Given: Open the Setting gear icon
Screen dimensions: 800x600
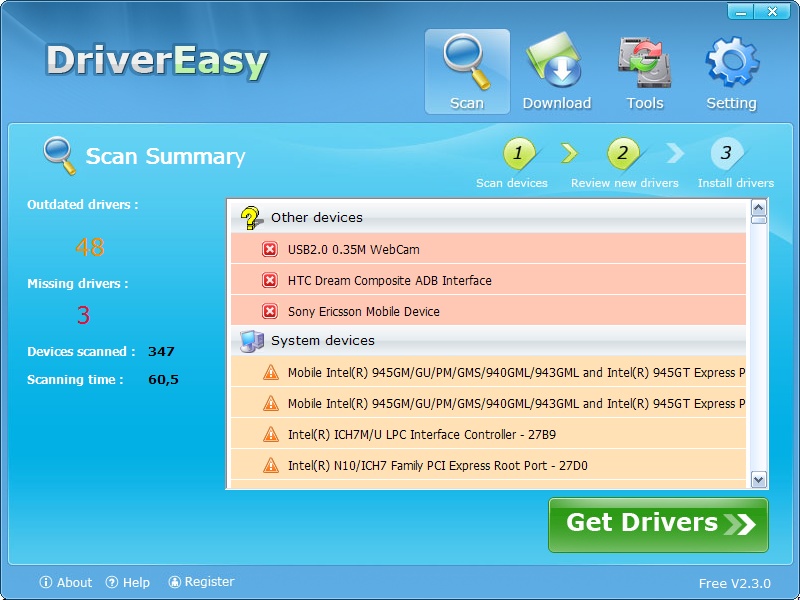Looking at the screenshot, I should (732, 62).
